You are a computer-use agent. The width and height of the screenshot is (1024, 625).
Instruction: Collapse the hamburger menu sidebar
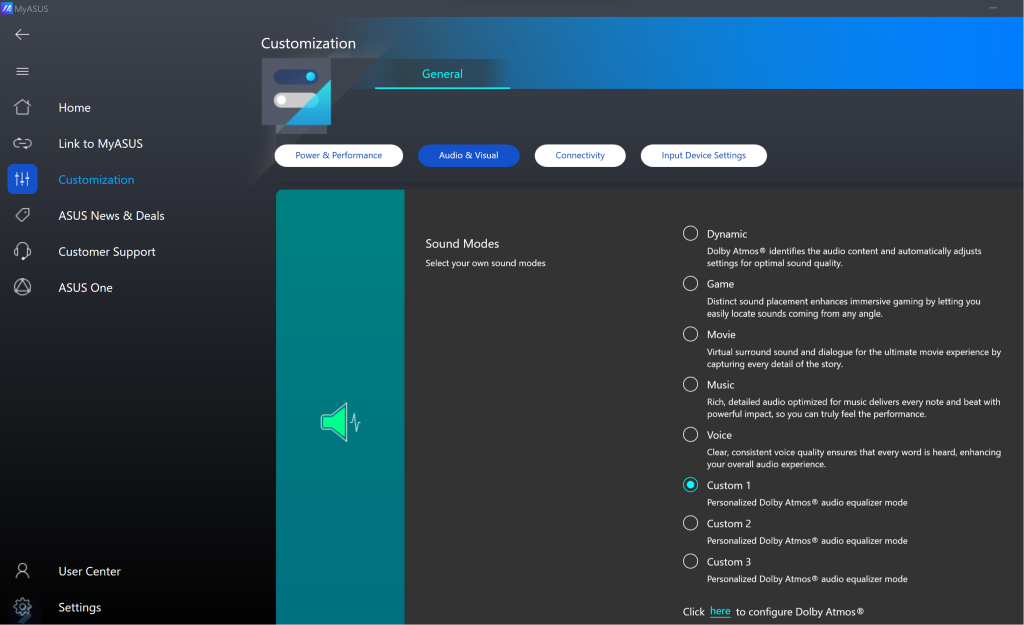click(x=22, y=71)
